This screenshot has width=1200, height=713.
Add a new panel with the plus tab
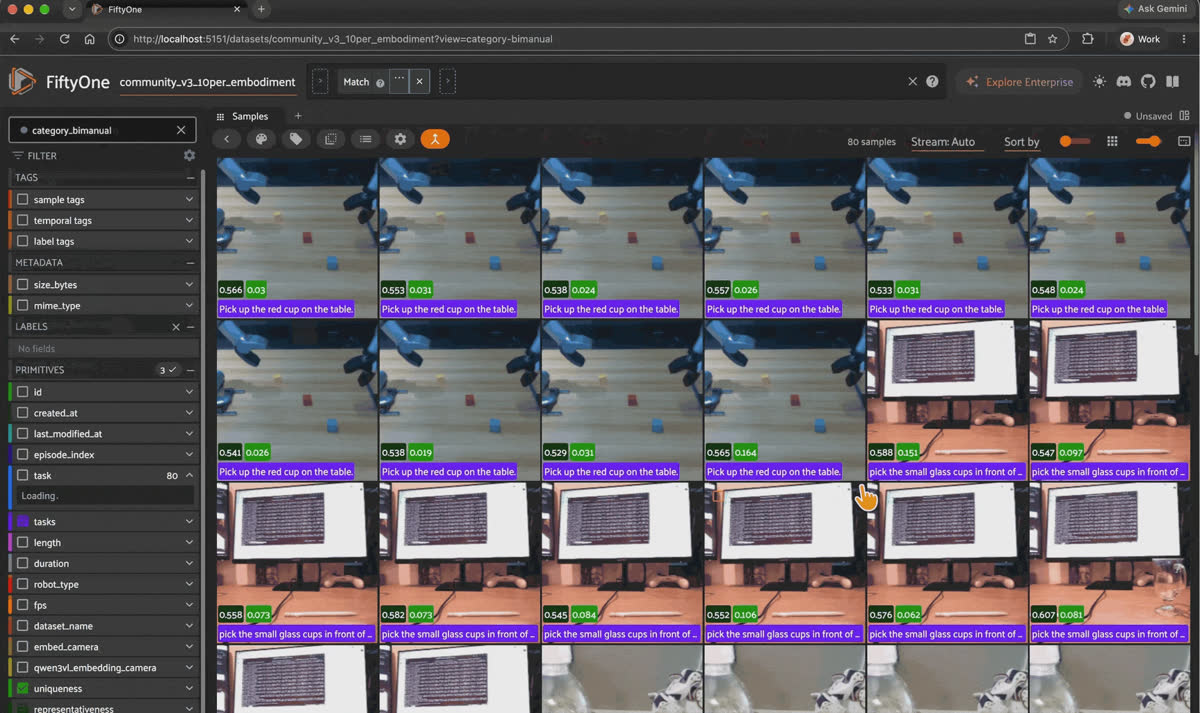[x=298, y=116]
